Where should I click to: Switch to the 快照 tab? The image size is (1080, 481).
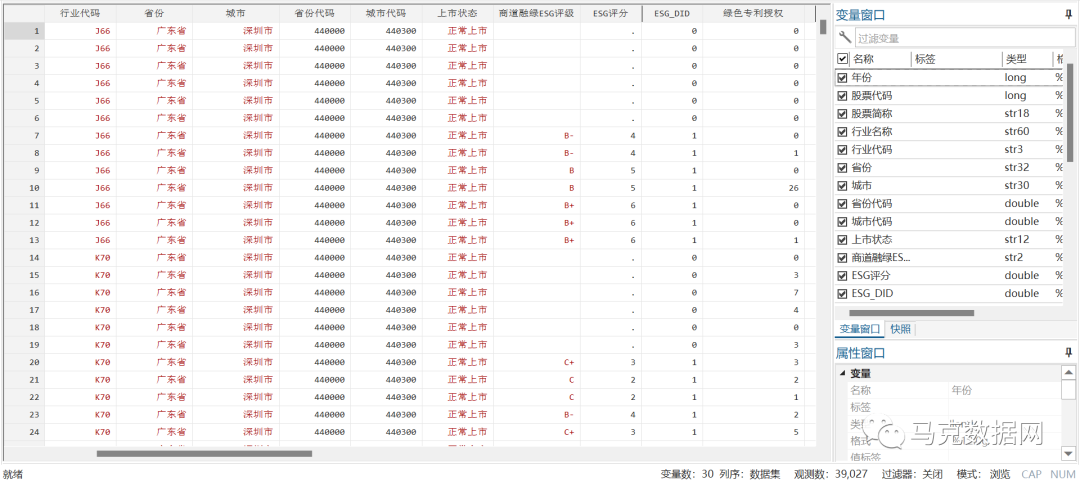click(x=900, y=329)
